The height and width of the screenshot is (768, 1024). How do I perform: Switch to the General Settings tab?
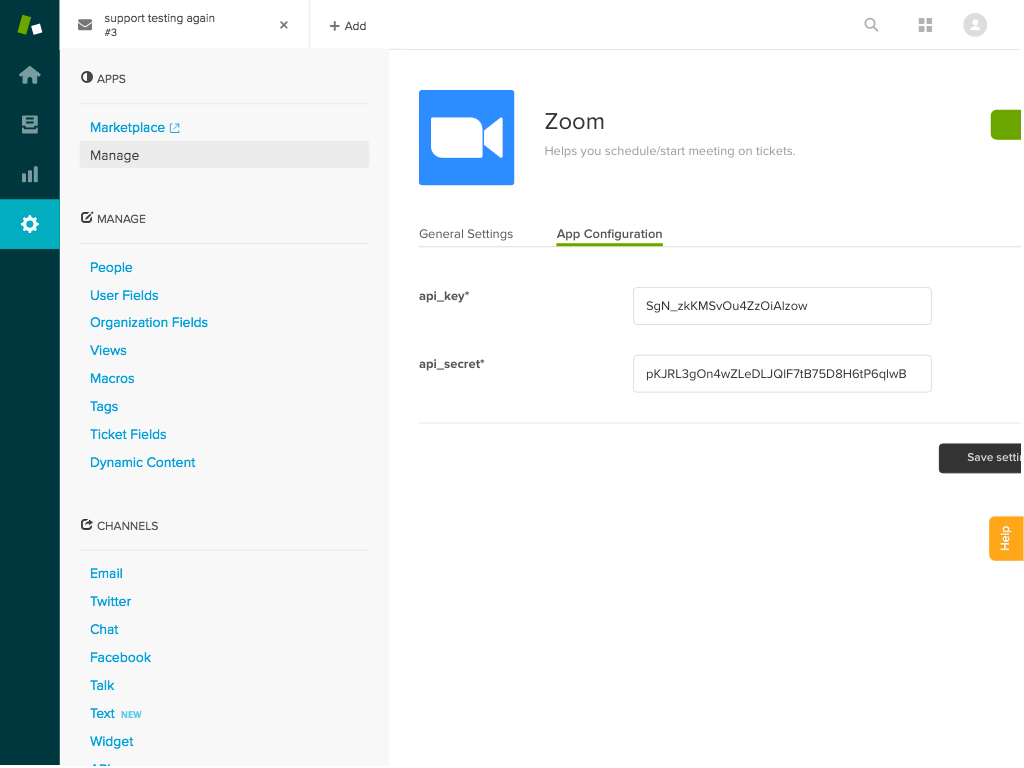[466, 234]
